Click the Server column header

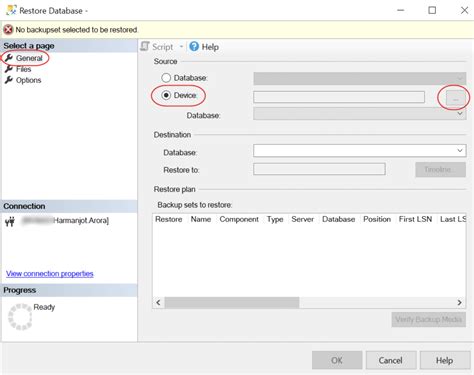coord(303,219)
